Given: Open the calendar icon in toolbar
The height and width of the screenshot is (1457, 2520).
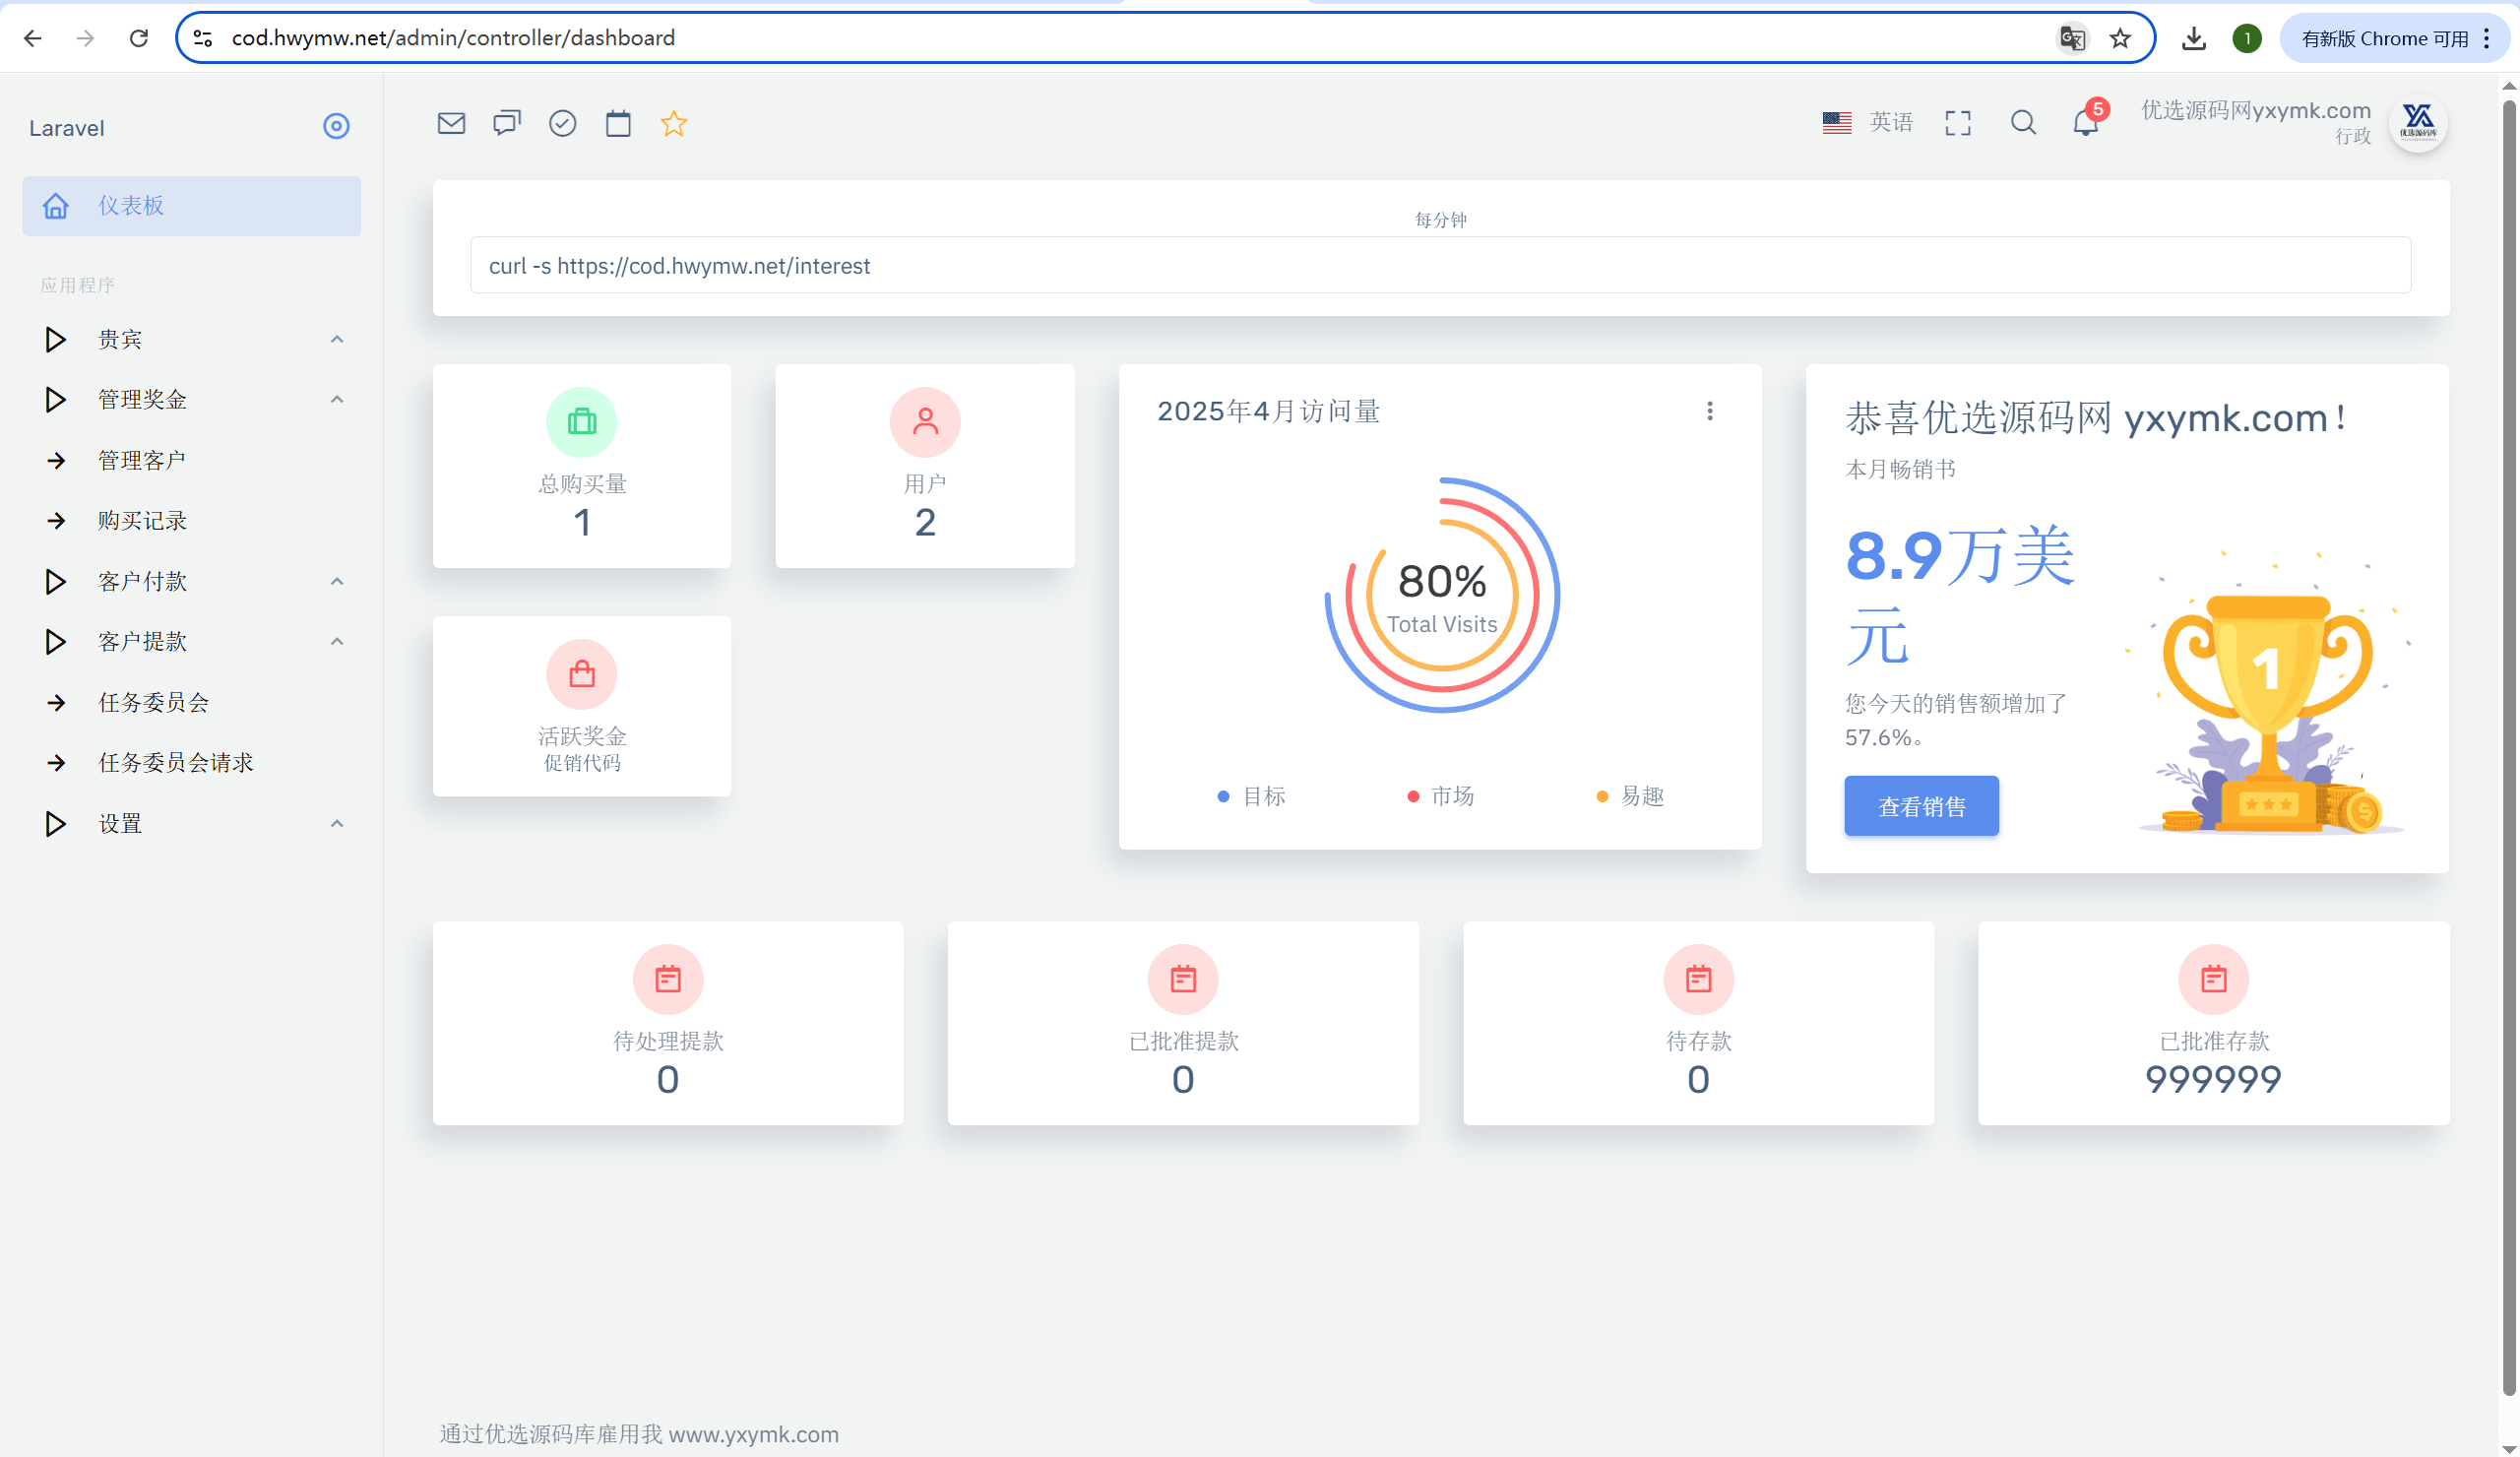Looking at the screenshot, I should pos(618,123).
